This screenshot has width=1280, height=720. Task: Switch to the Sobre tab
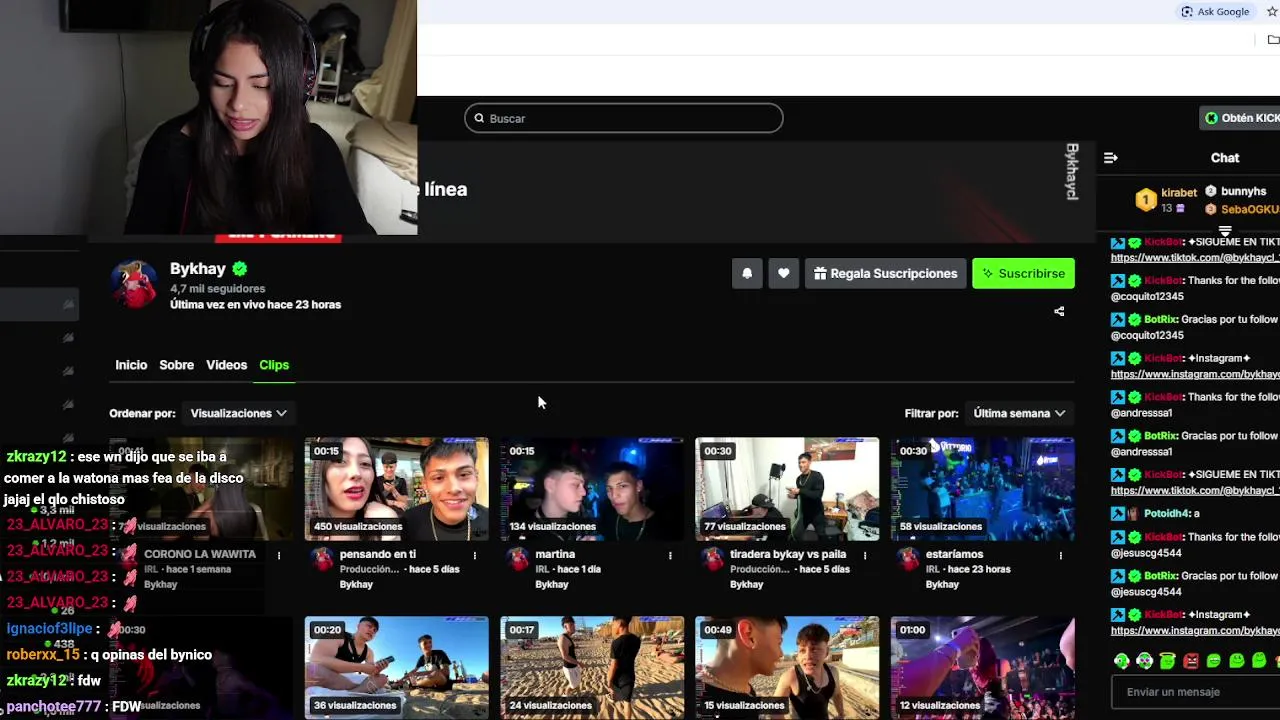(176, 365)
